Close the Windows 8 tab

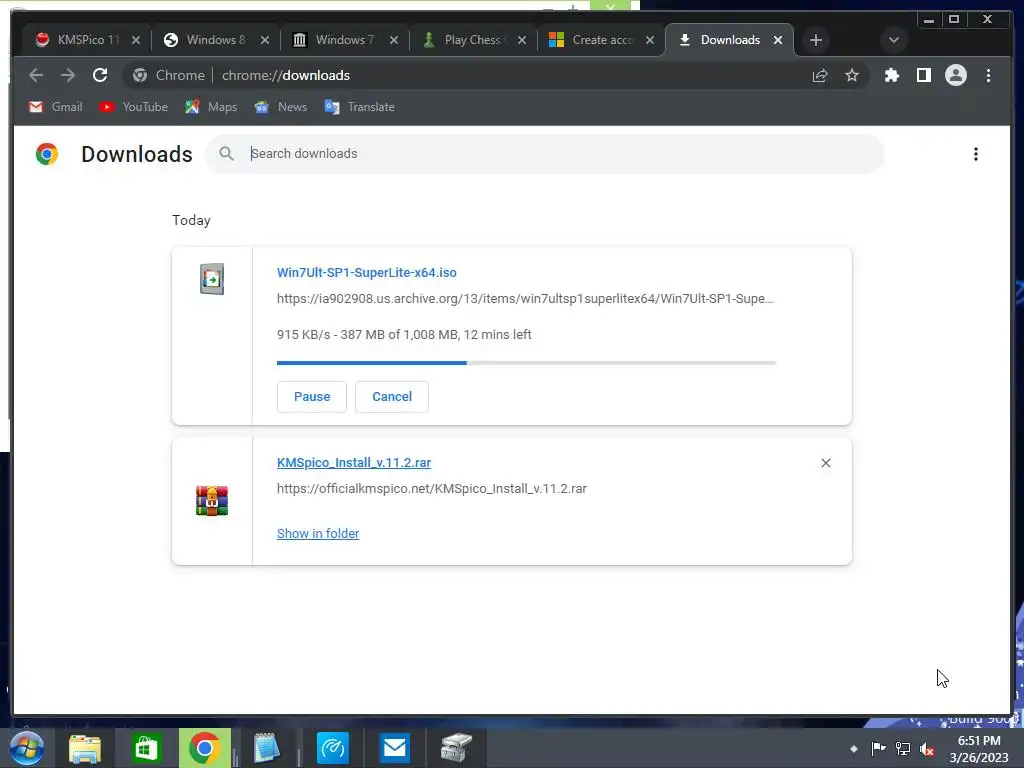click(x=264, y=40)
